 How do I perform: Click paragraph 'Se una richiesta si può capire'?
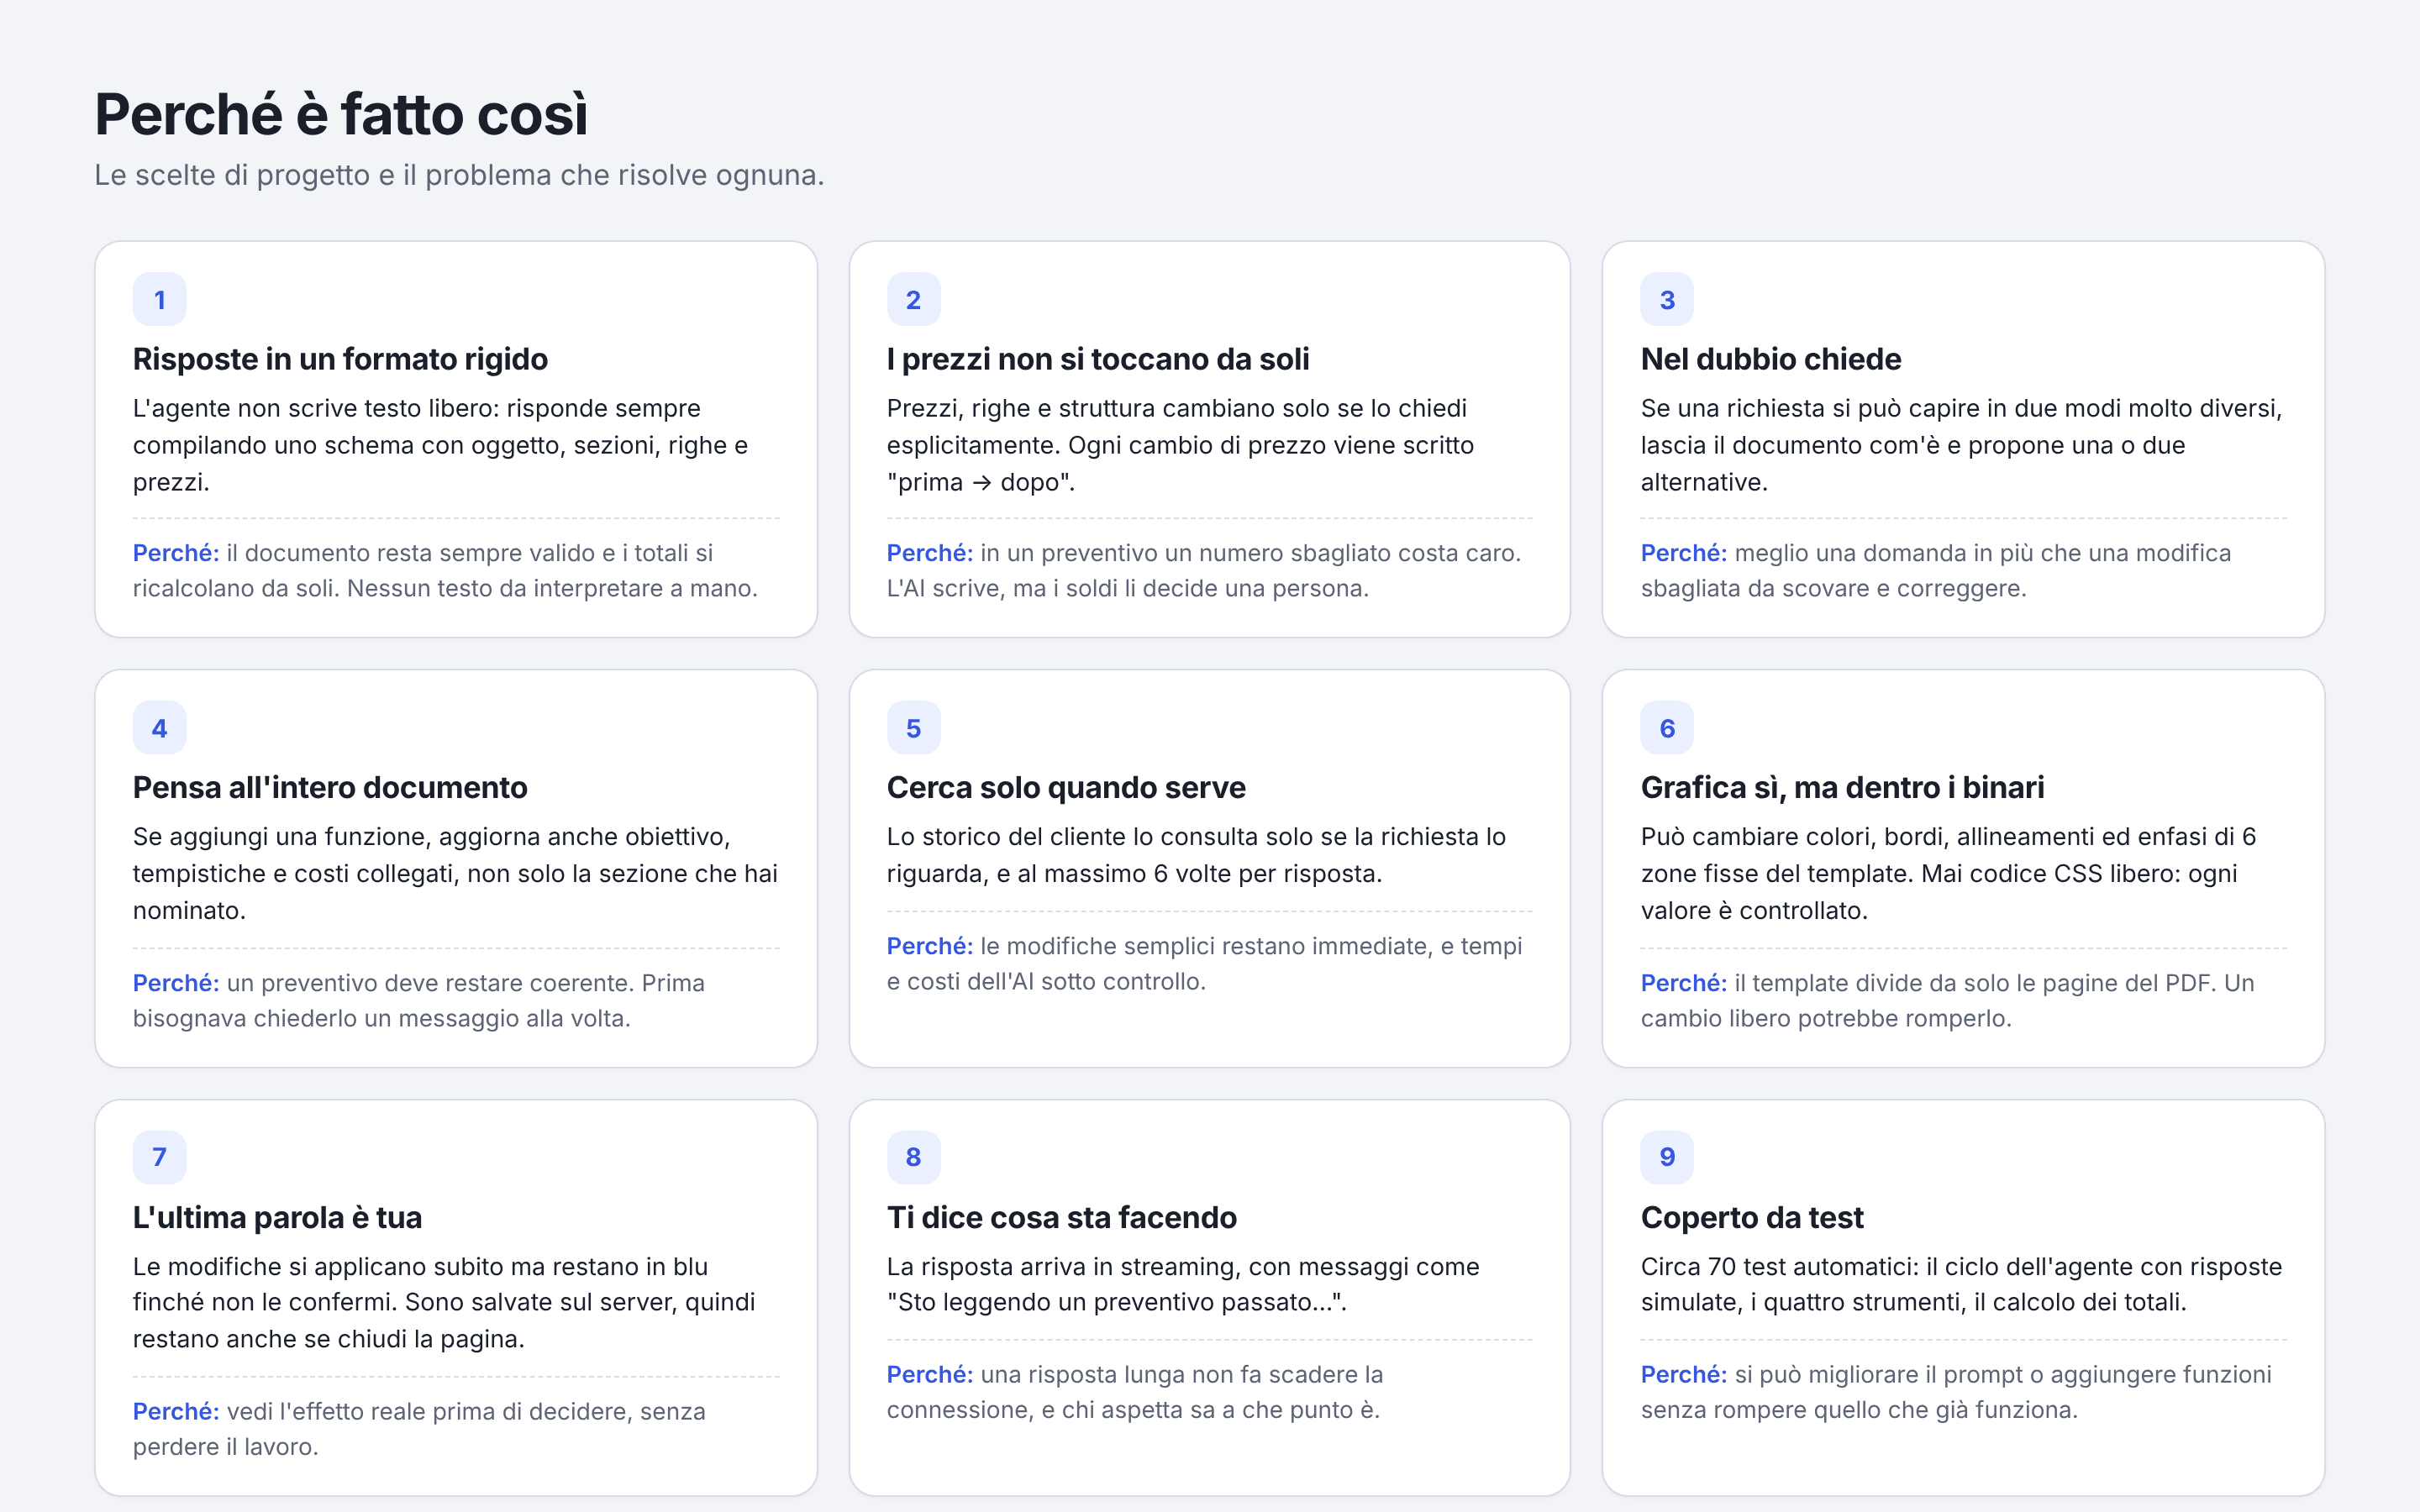pos(1963,445)
